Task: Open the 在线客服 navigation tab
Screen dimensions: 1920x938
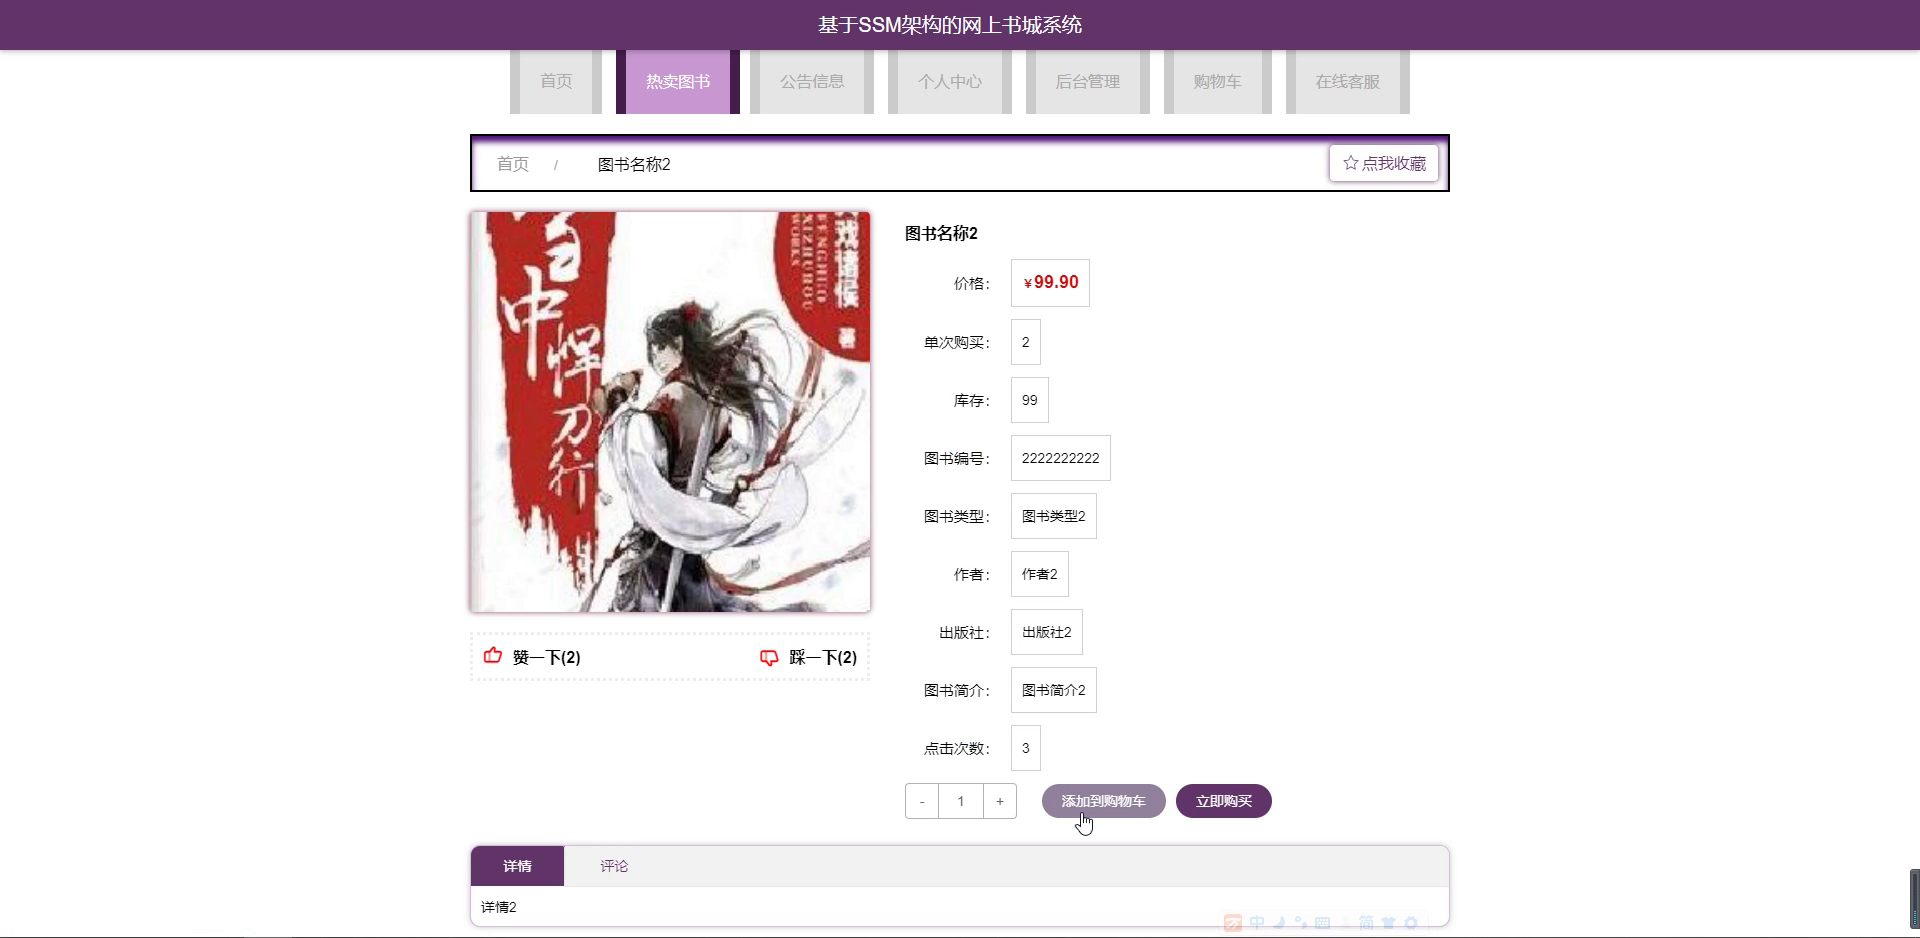Action: tap(1348, 82)
